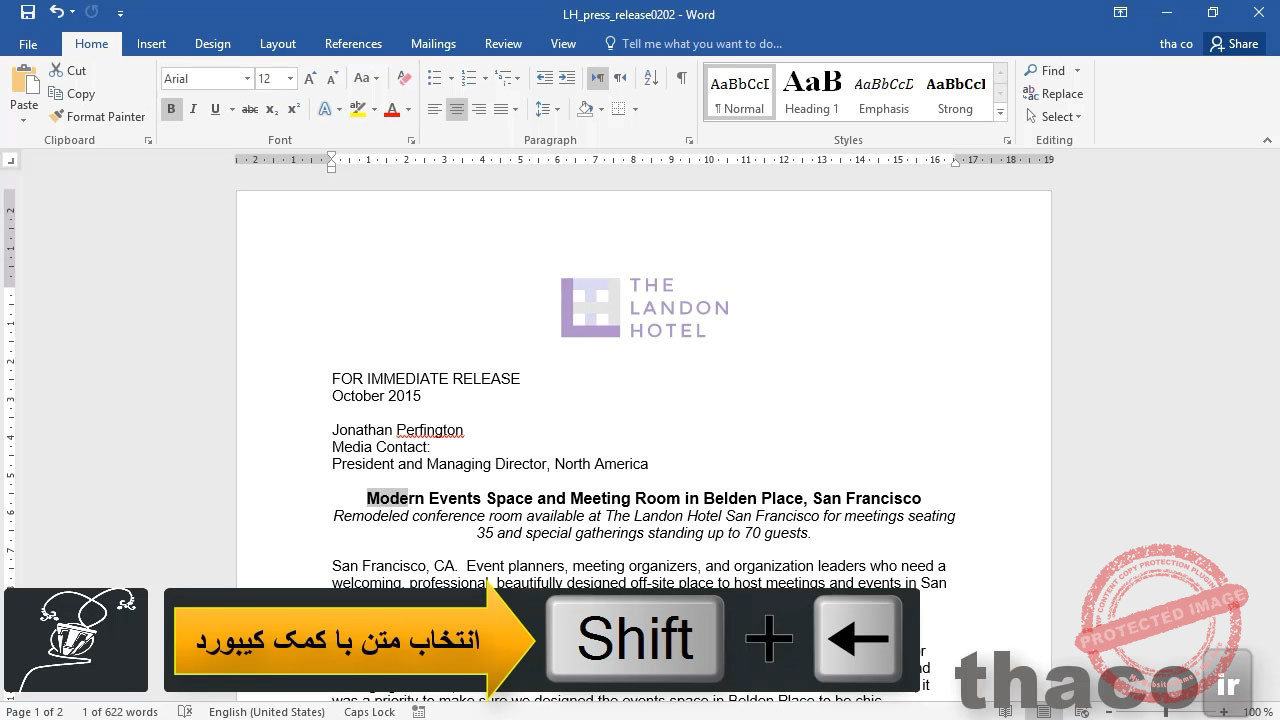The height and width of the screenshot is (720, 1280).
Task: Click the Bullets list icon
Action: click(x=433, y=77)
